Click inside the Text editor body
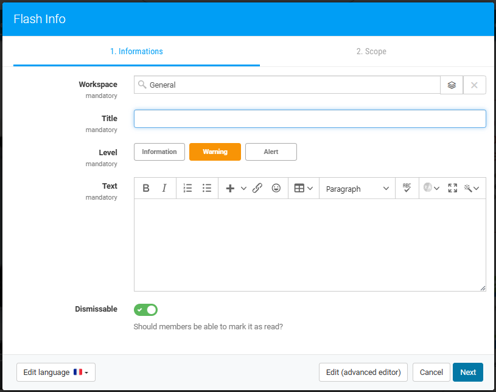 click(x=310, y=245)
